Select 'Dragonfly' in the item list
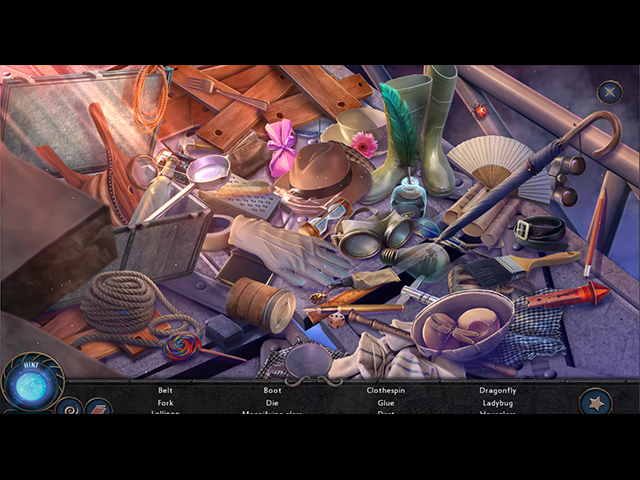 click(497, 390)
